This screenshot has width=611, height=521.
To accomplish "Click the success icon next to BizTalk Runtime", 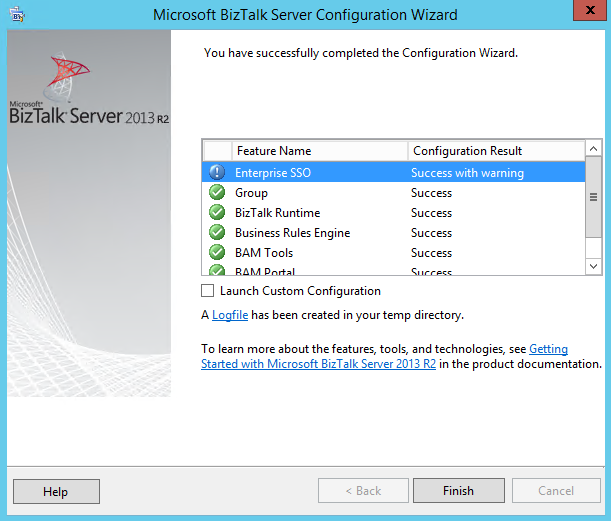I will (x=217, y=213).
